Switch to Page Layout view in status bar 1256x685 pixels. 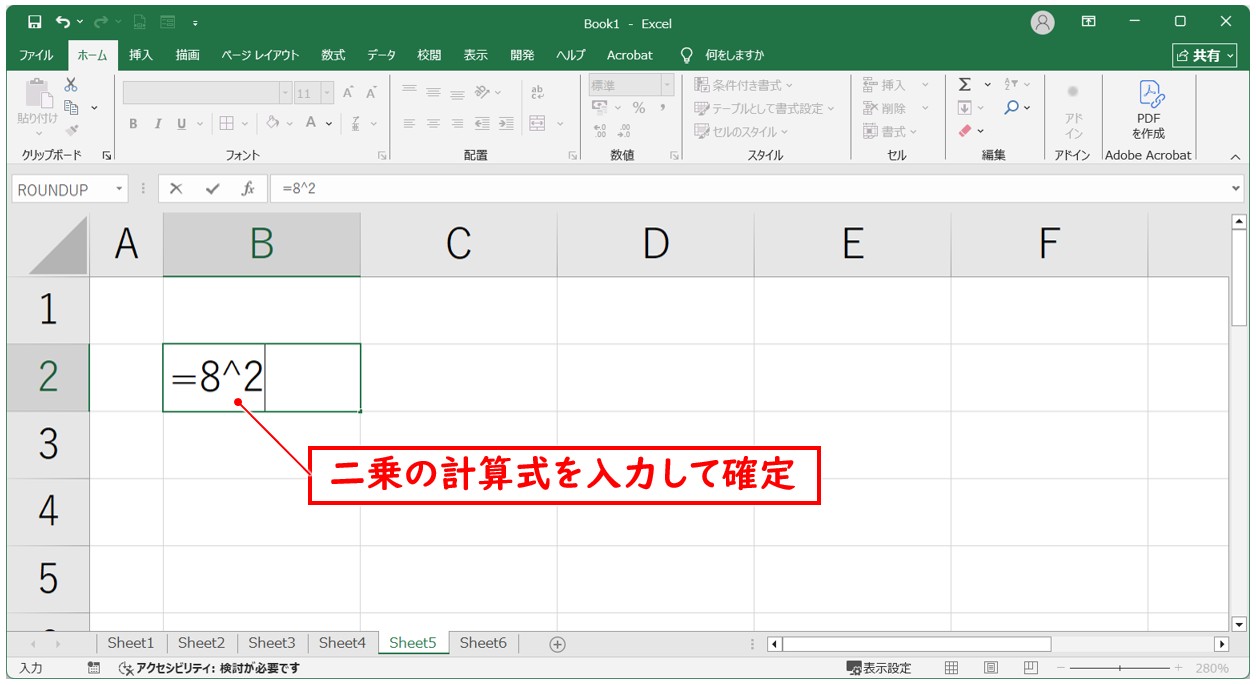point(990,668)
